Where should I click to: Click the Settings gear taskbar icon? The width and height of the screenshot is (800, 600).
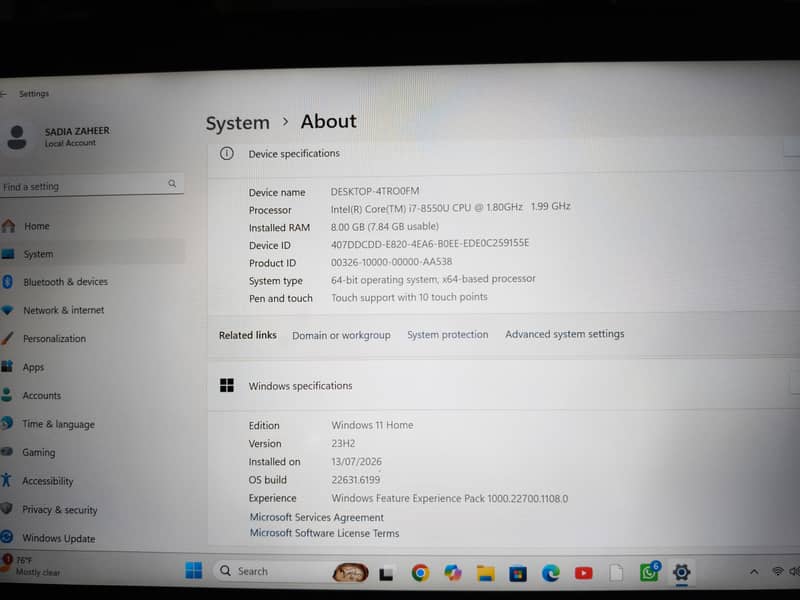681,572
